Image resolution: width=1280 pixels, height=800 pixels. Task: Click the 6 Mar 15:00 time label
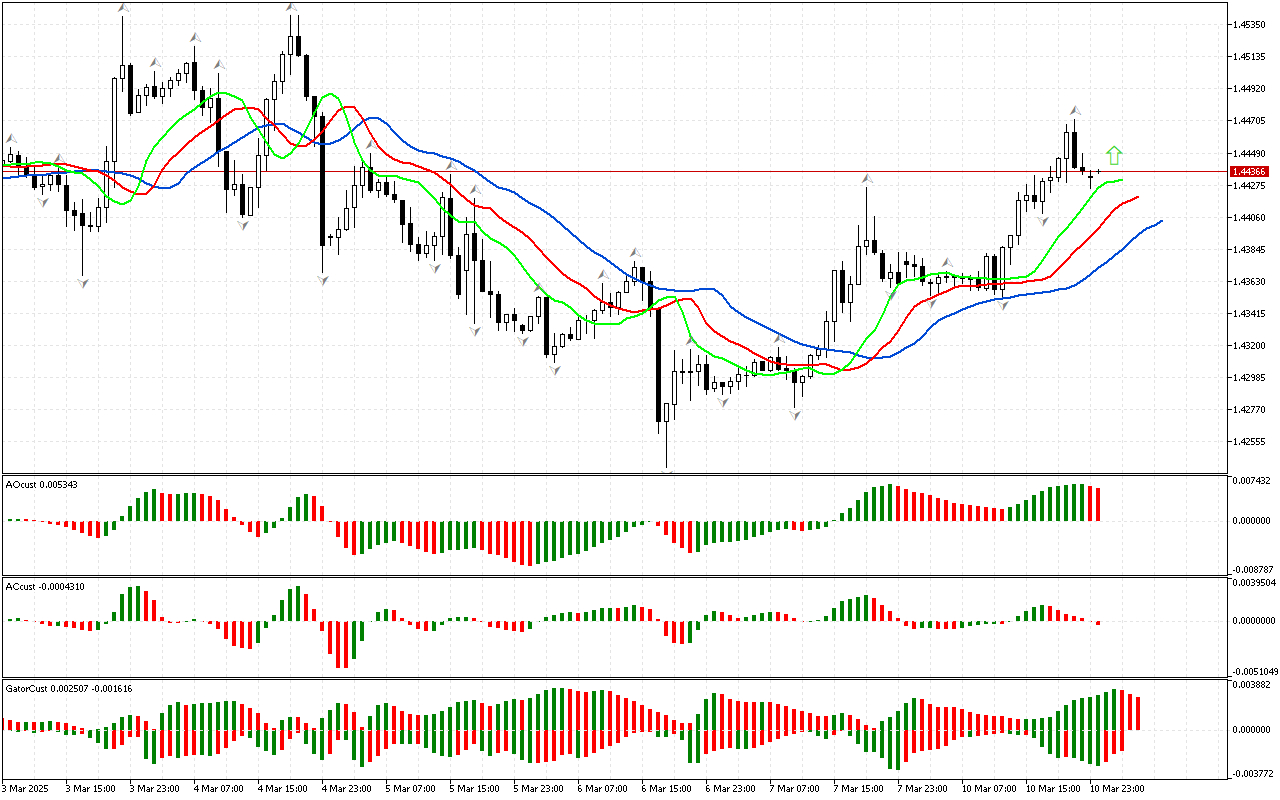668,788
